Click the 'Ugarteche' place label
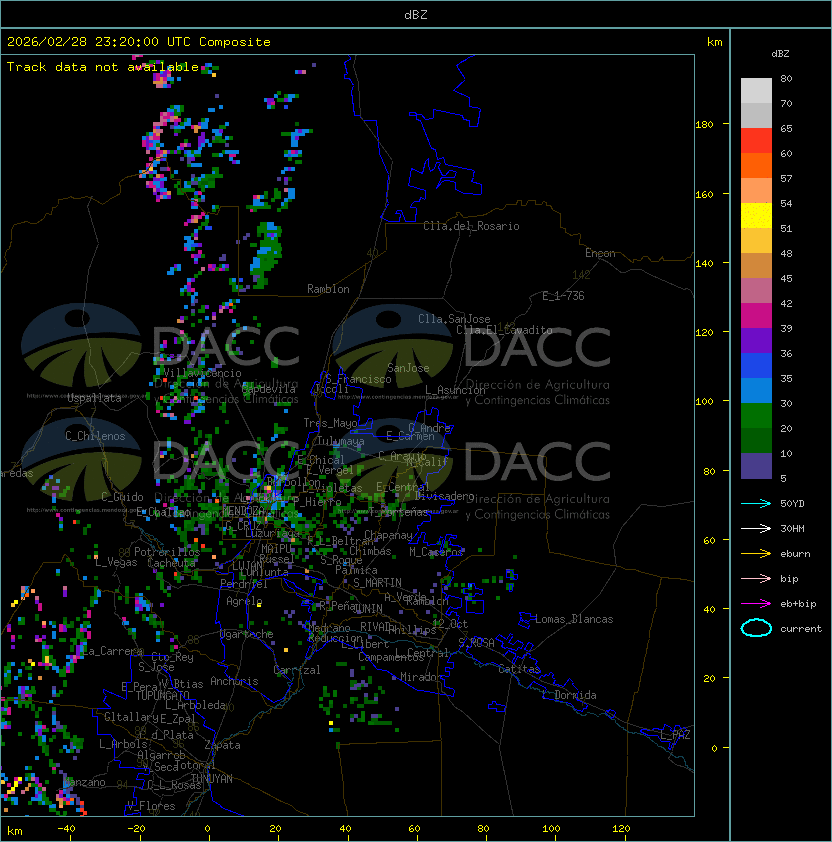The image size is (832, 842). pyautogui.click(x=247, y=634)
